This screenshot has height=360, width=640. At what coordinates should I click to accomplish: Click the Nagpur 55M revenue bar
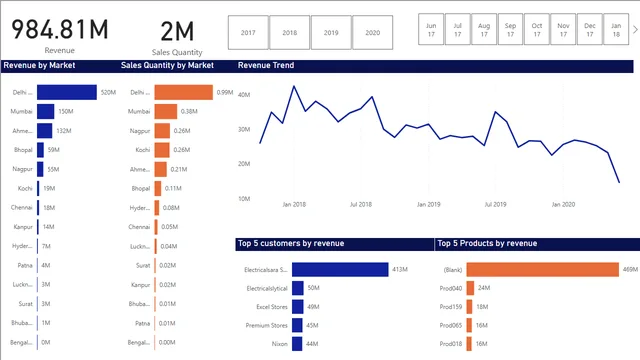(x=40, y=169)
